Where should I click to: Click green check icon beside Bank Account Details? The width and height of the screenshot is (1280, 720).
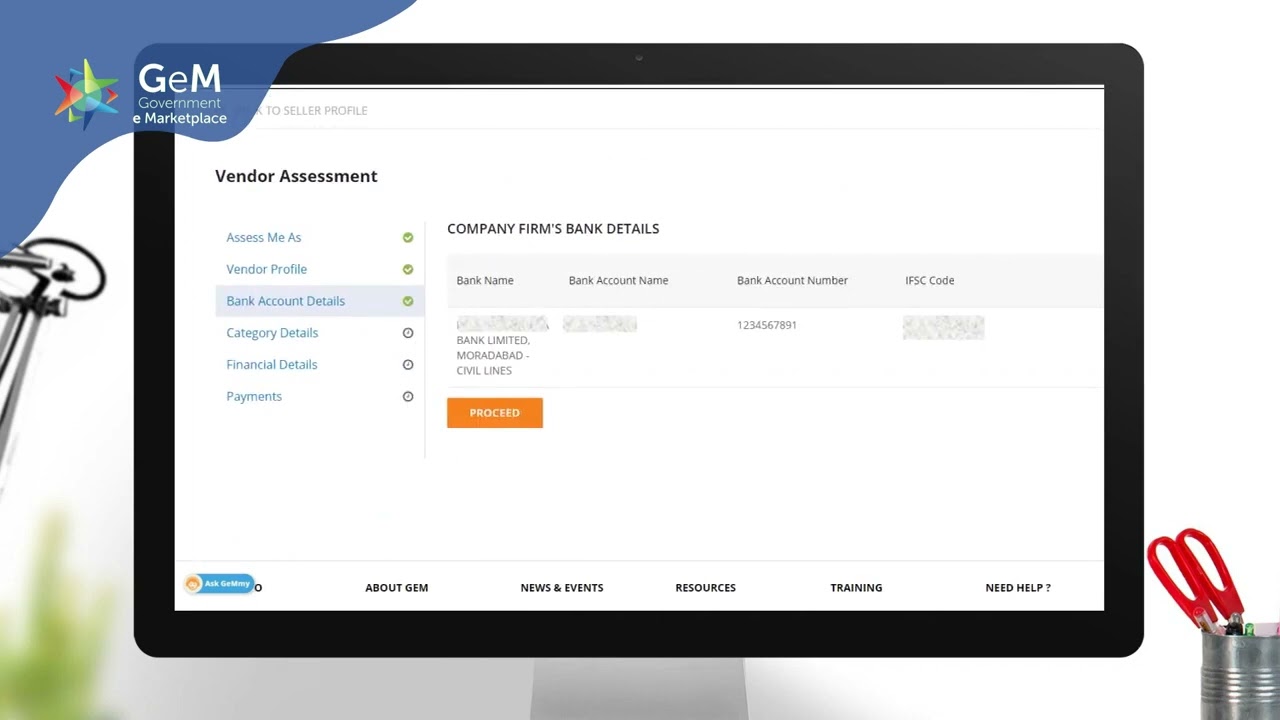(408, 301)
